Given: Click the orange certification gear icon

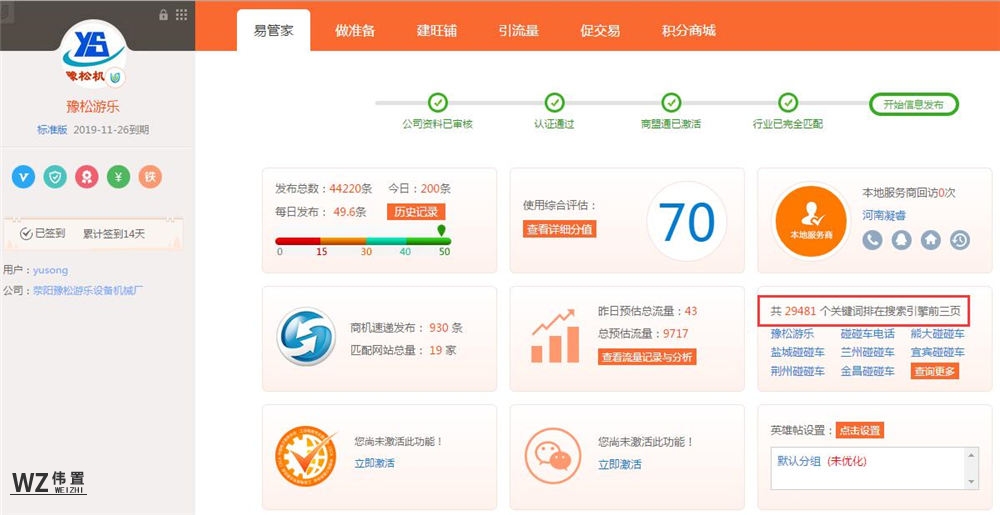Looking at the screenshot, I should point(306,457).
